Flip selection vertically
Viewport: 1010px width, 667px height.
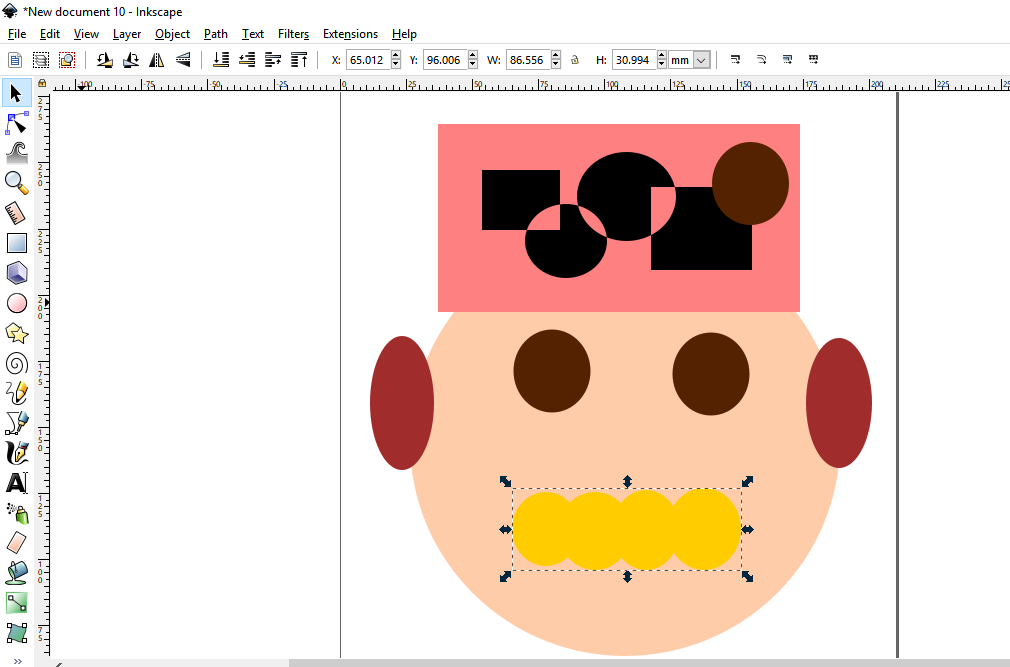click(183, 60)
